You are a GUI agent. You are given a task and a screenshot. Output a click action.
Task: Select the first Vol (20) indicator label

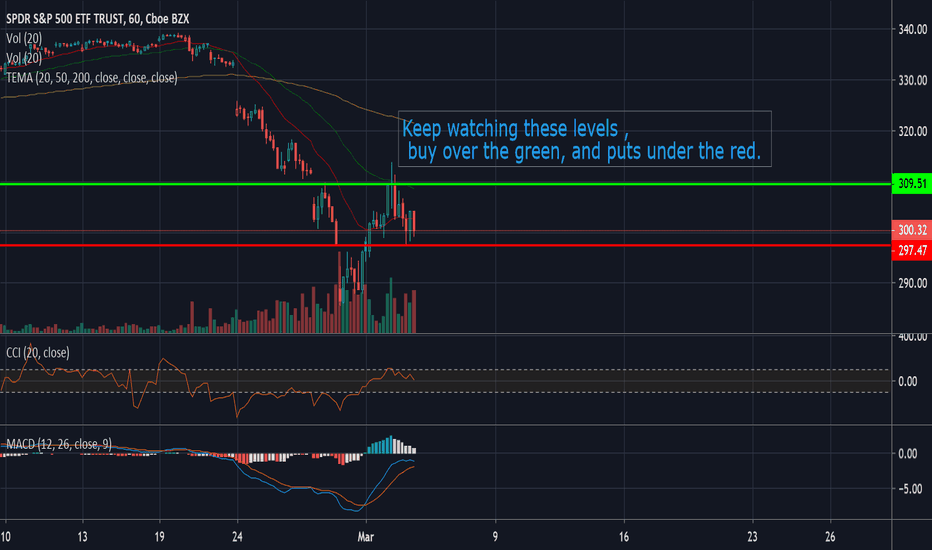(24, 39)
